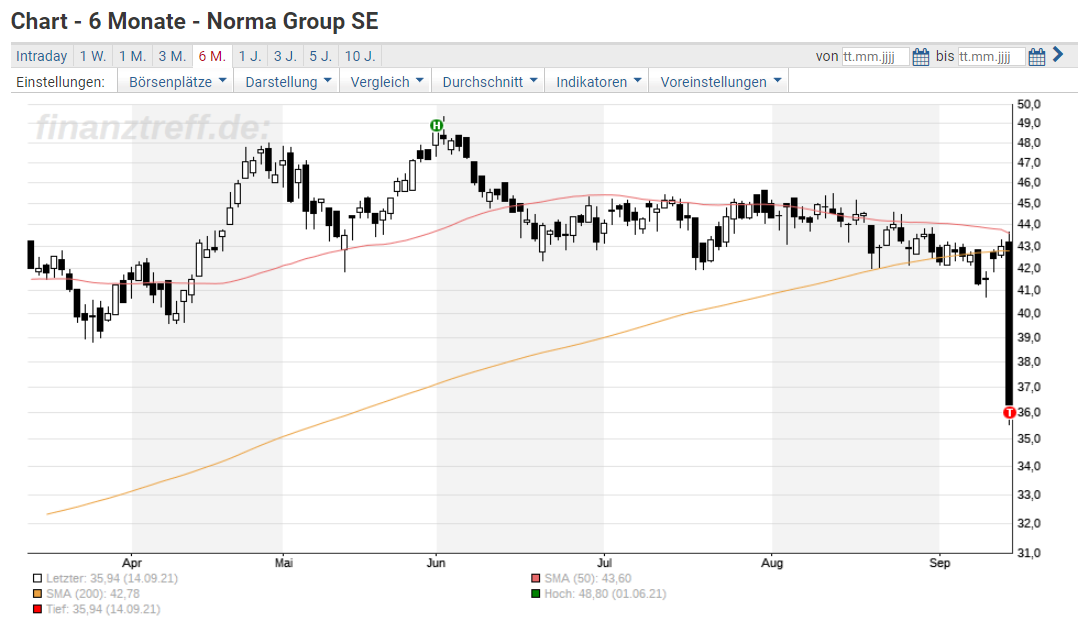Click the 31,0 price axis label
1087x633 pixels.
click(1029, 553)
